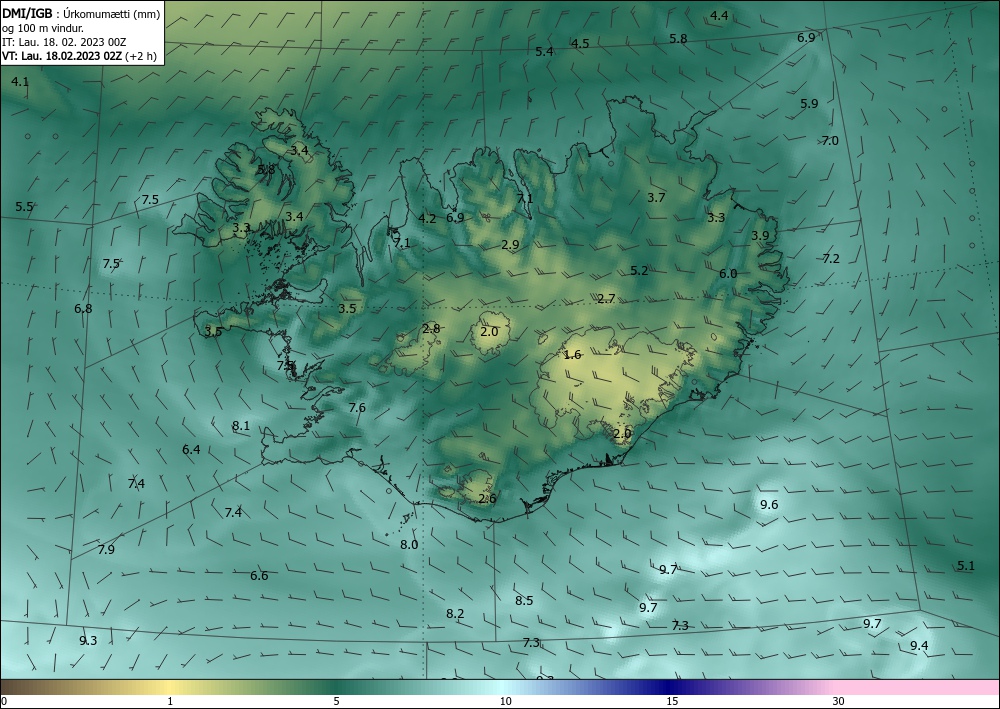
Task: Click the map value 7.2
Action: point(831,259)
